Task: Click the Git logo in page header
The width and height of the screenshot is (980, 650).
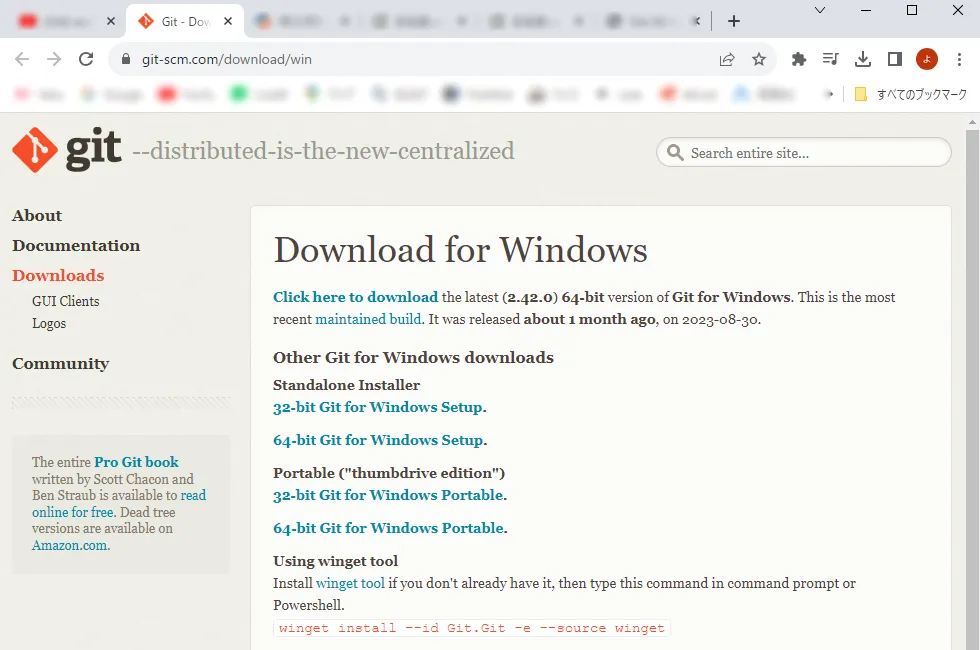Action: (66, 150)
